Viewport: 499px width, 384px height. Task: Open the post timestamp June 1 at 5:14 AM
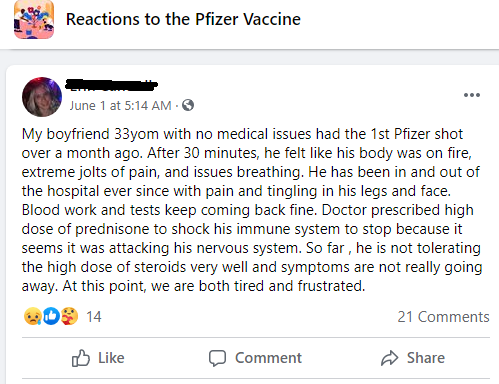(120, 106)
